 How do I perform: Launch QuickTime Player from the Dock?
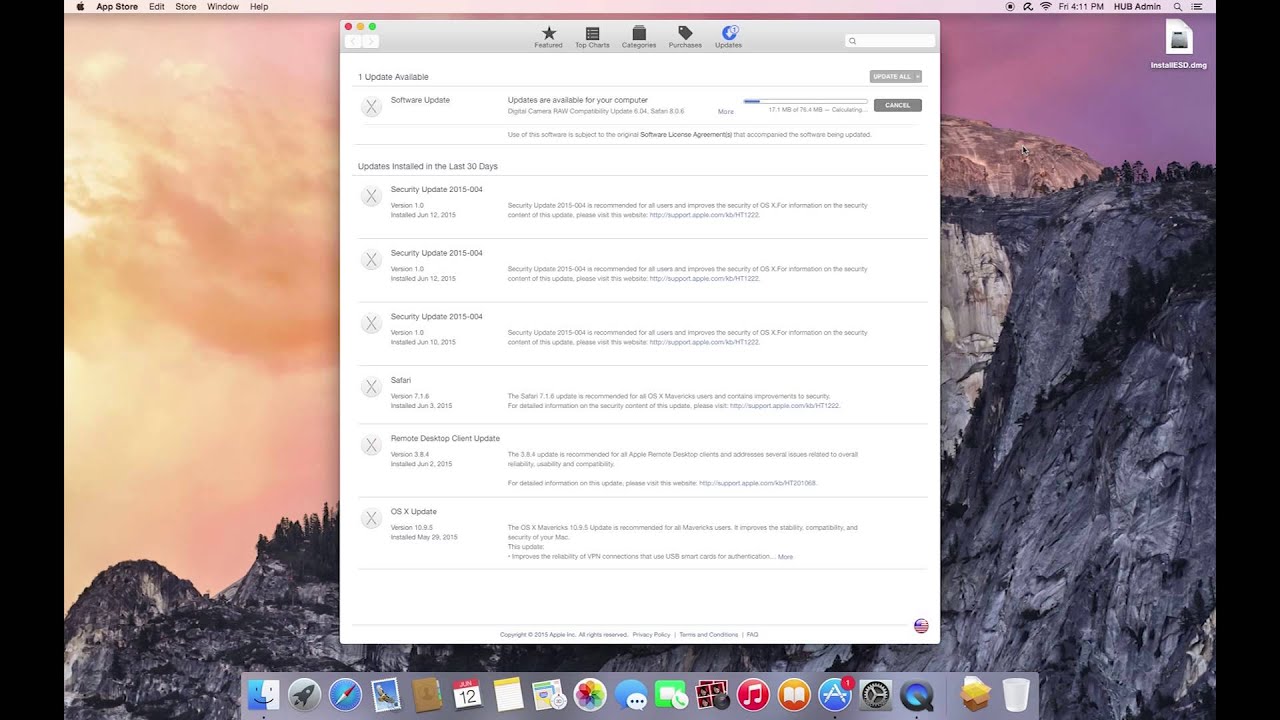[x=916, y=695]
